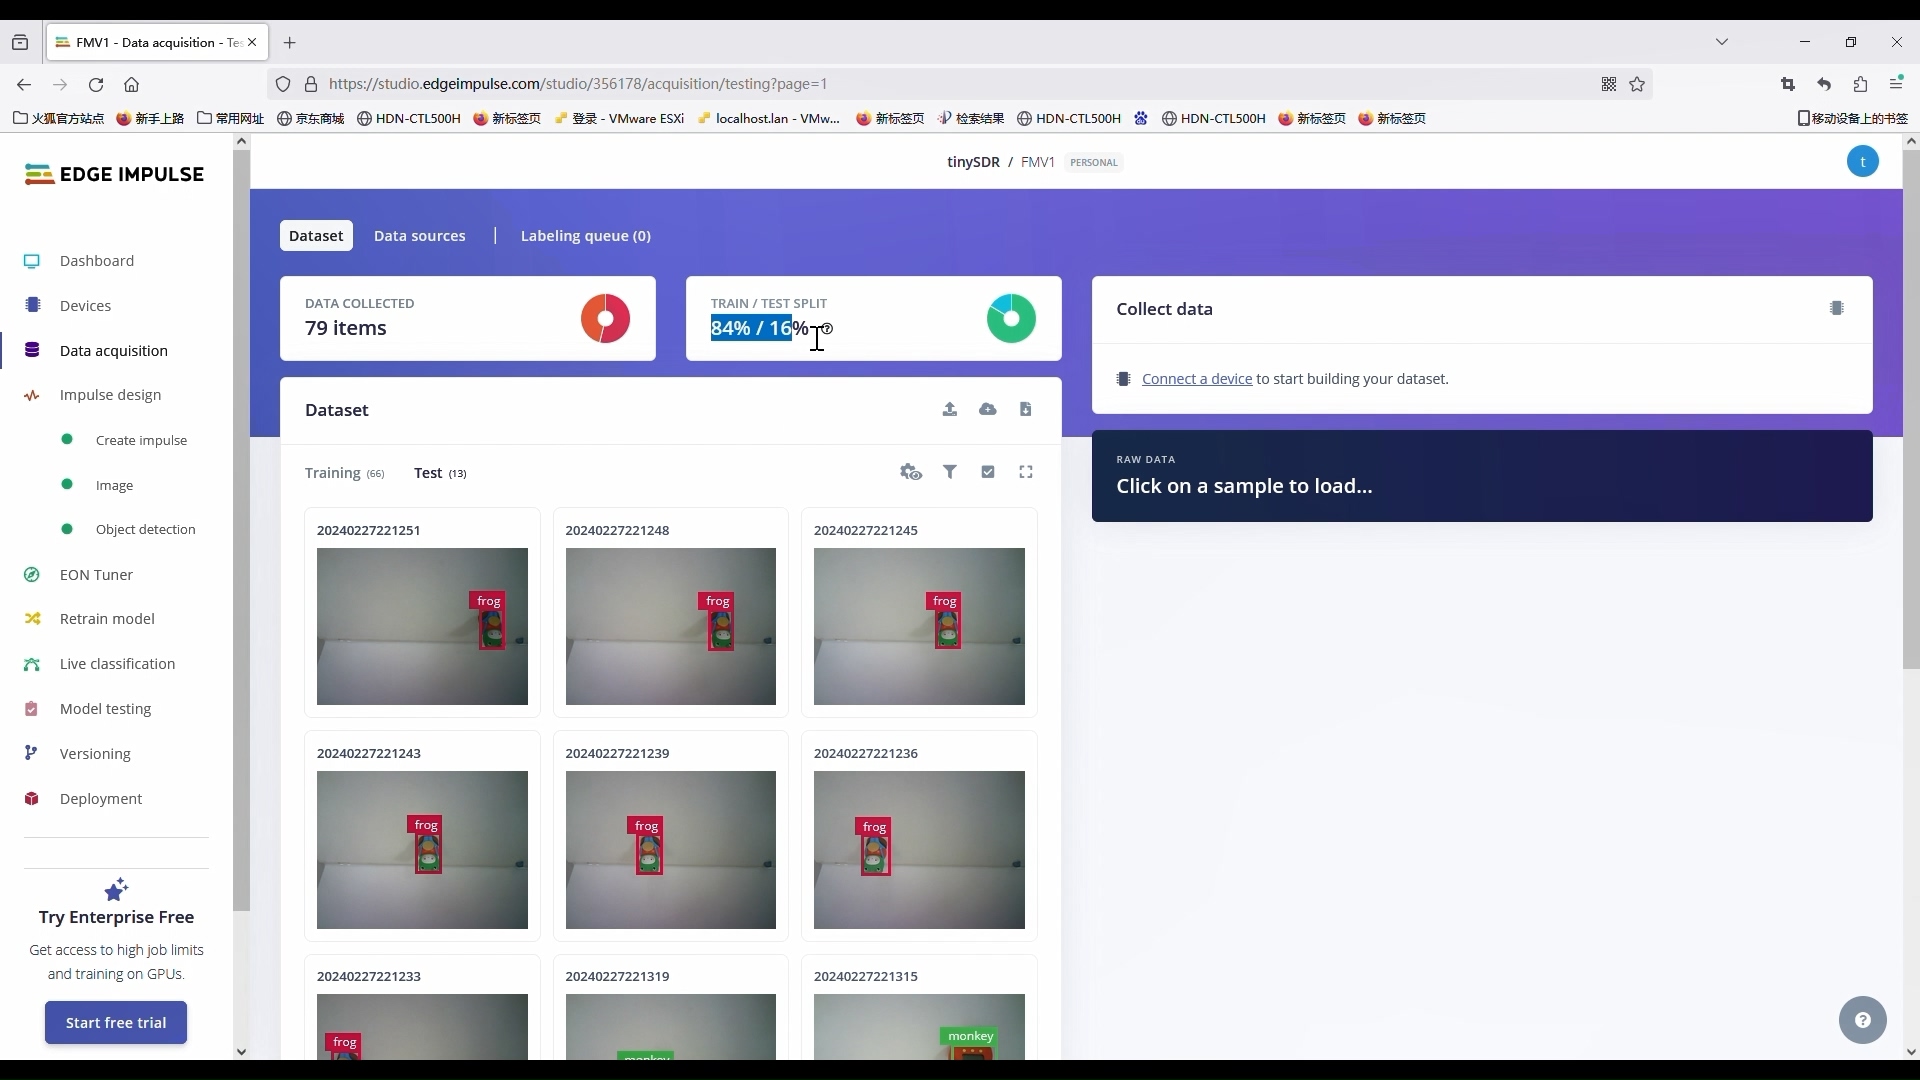Click the tinySDR breadcrumb
This screenshot has height=1080, width=1920.
pyautogui.click(x=973, y=162)
